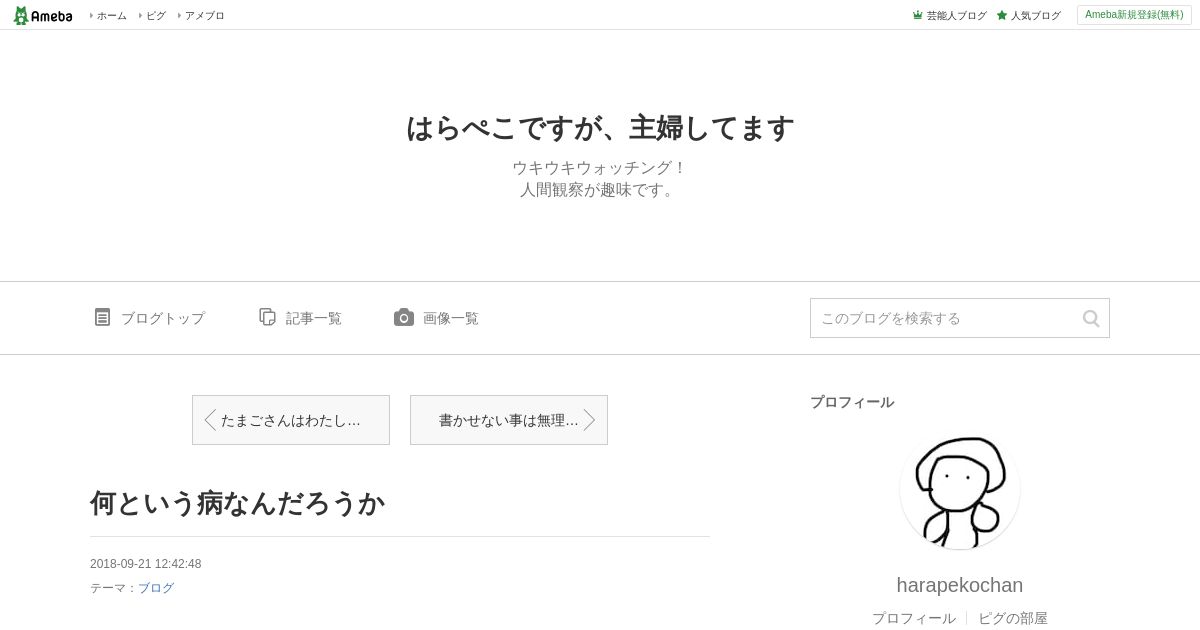Click the star icon beside 人気ブログ

pyautogui.click(x=1001, y=15)
